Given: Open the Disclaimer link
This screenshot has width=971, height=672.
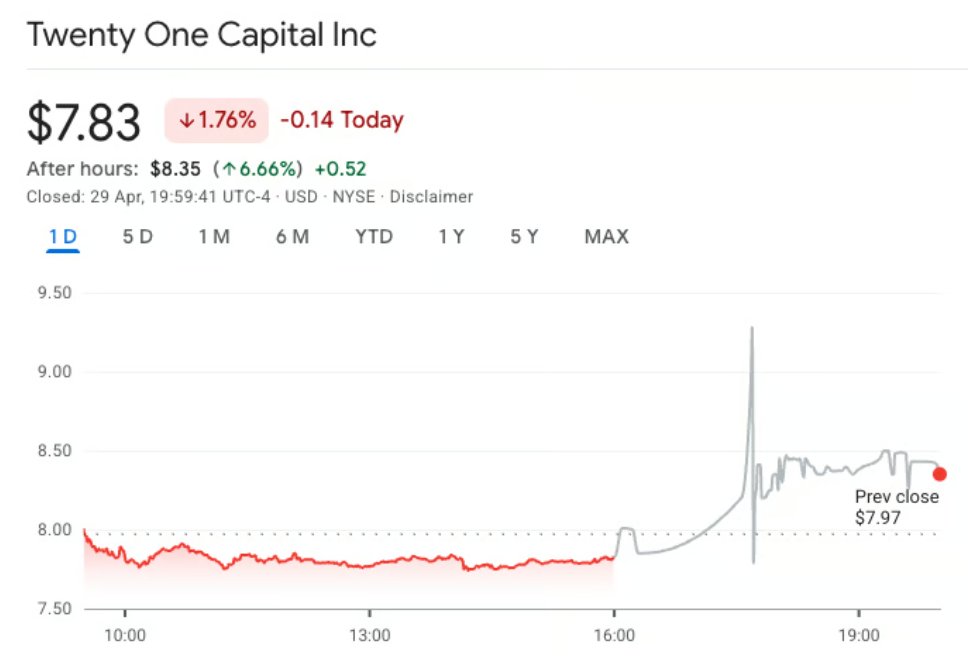Looking at the screenshot, I should (431, 197).
